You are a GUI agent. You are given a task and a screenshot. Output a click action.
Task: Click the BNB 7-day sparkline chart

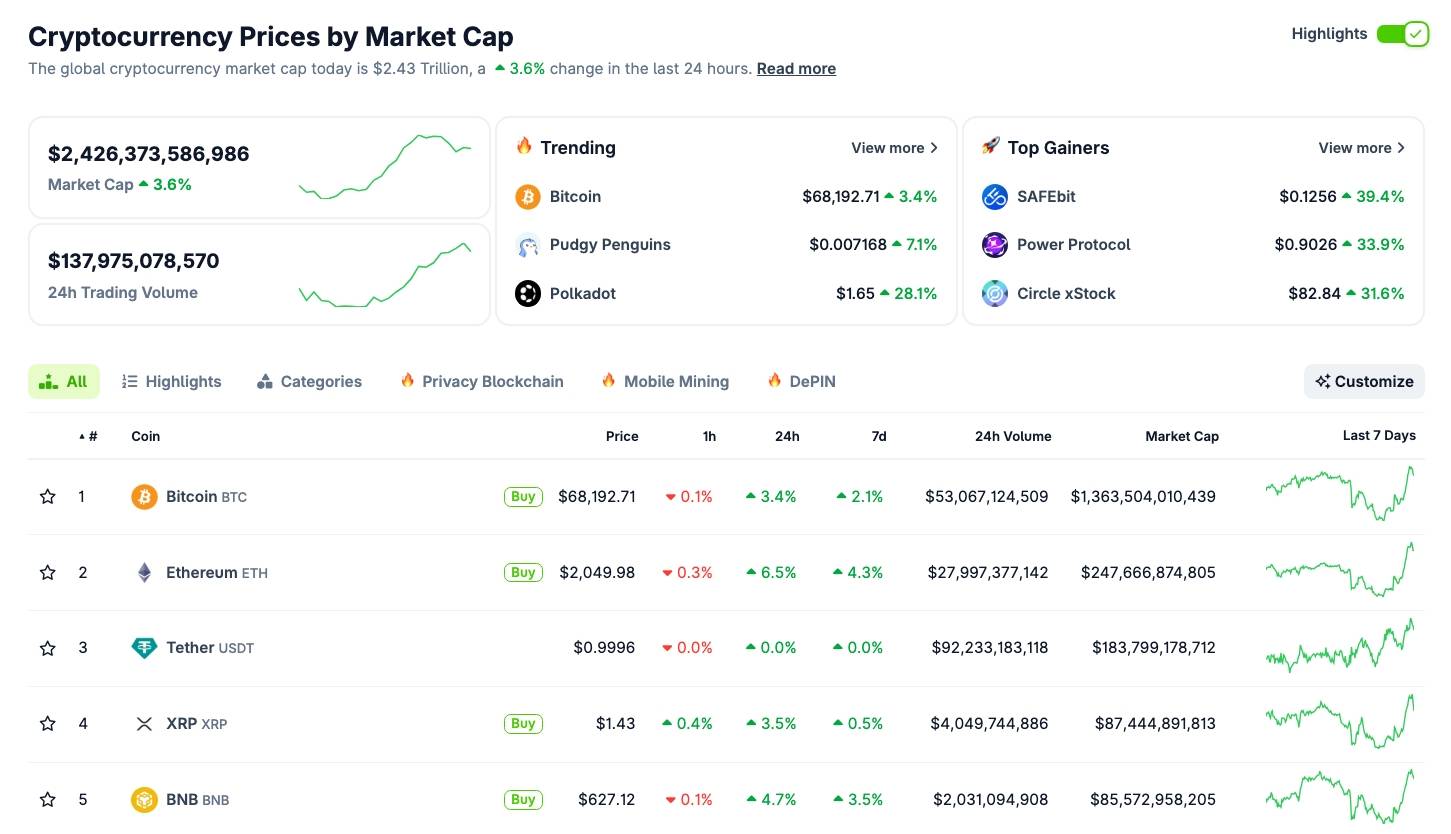click(1340, 798)
